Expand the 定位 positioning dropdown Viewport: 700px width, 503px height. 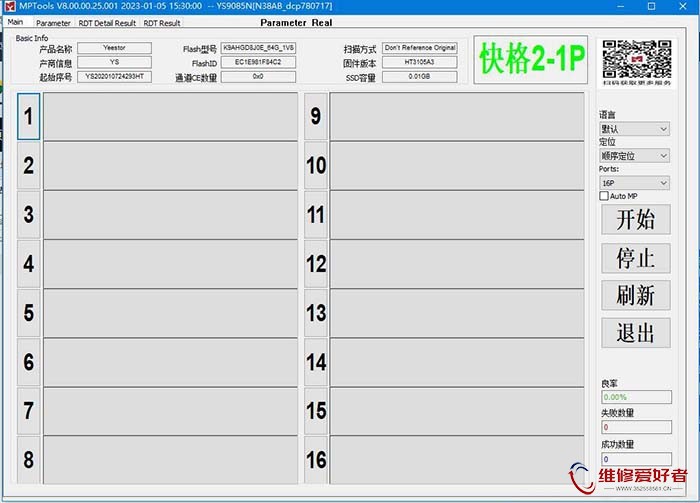[x=634, y=156]
